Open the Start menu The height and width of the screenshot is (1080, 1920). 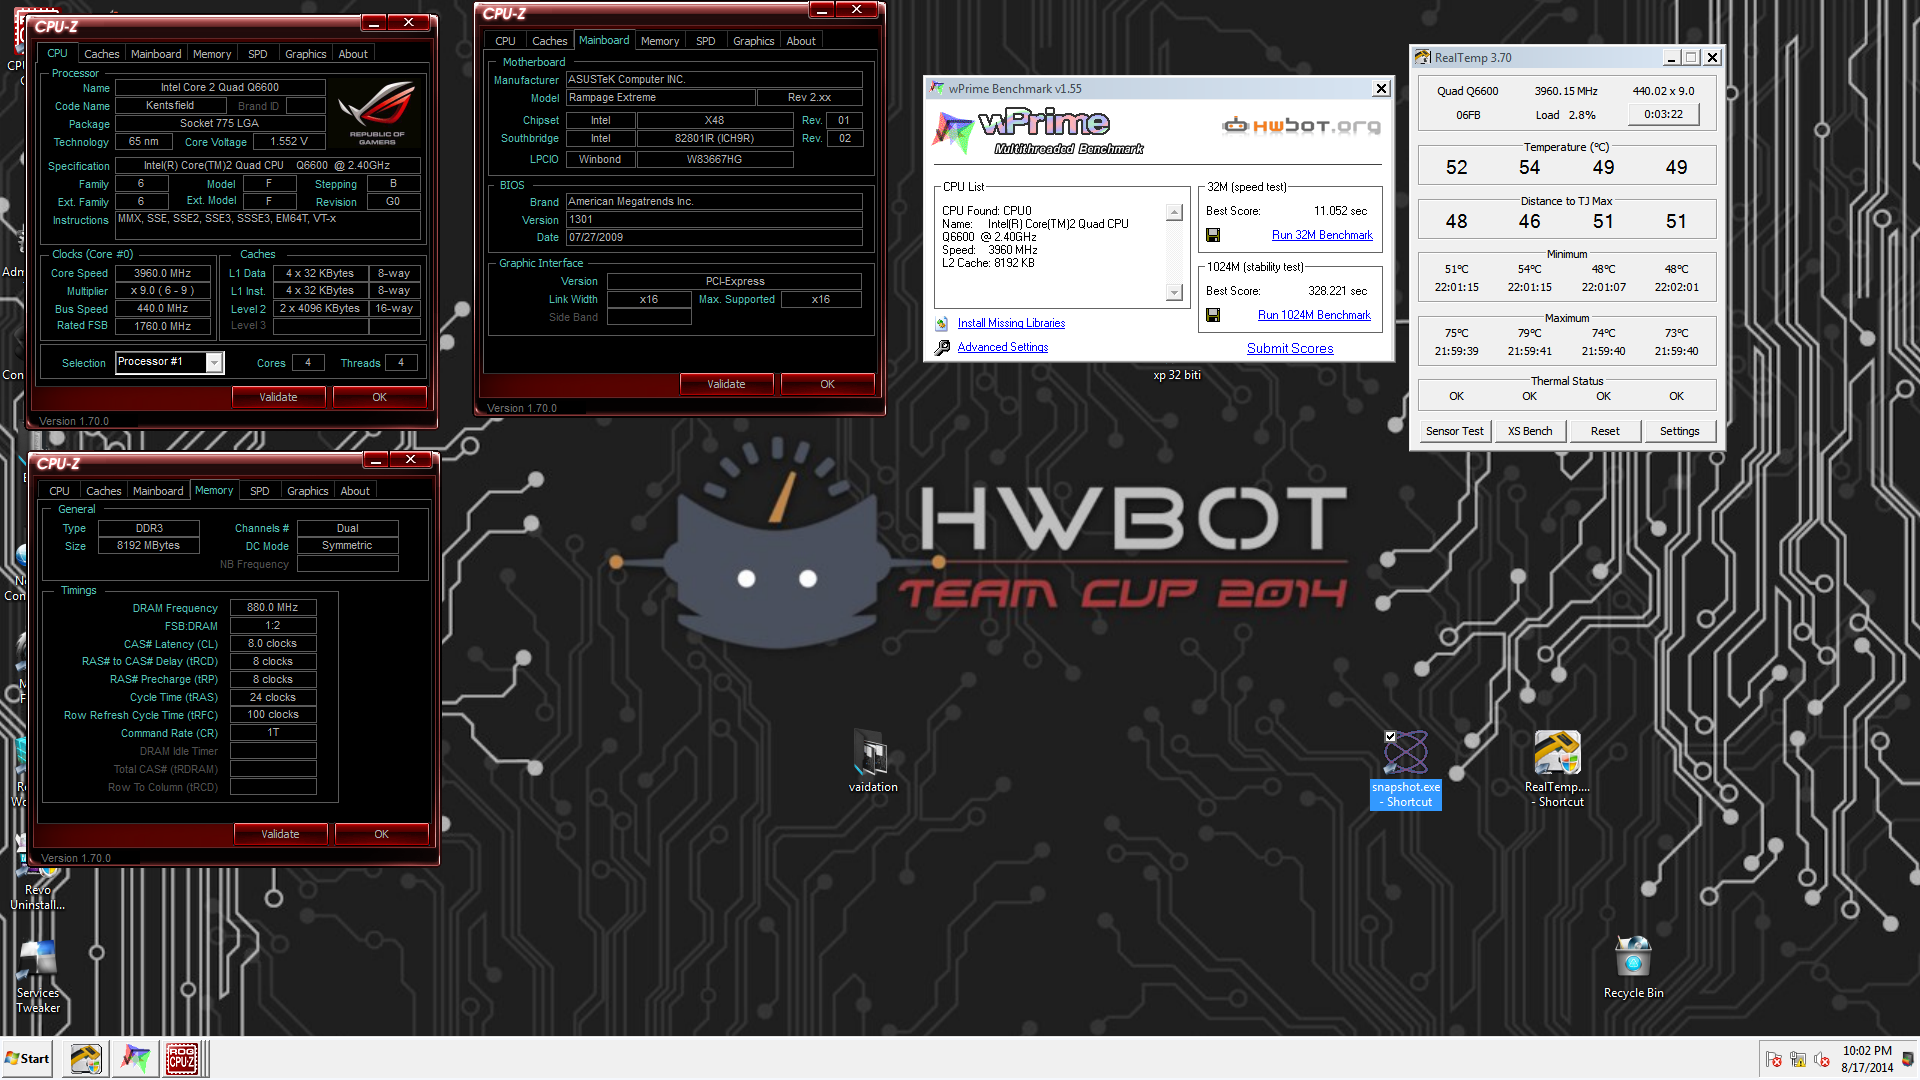pos(28,1058)
